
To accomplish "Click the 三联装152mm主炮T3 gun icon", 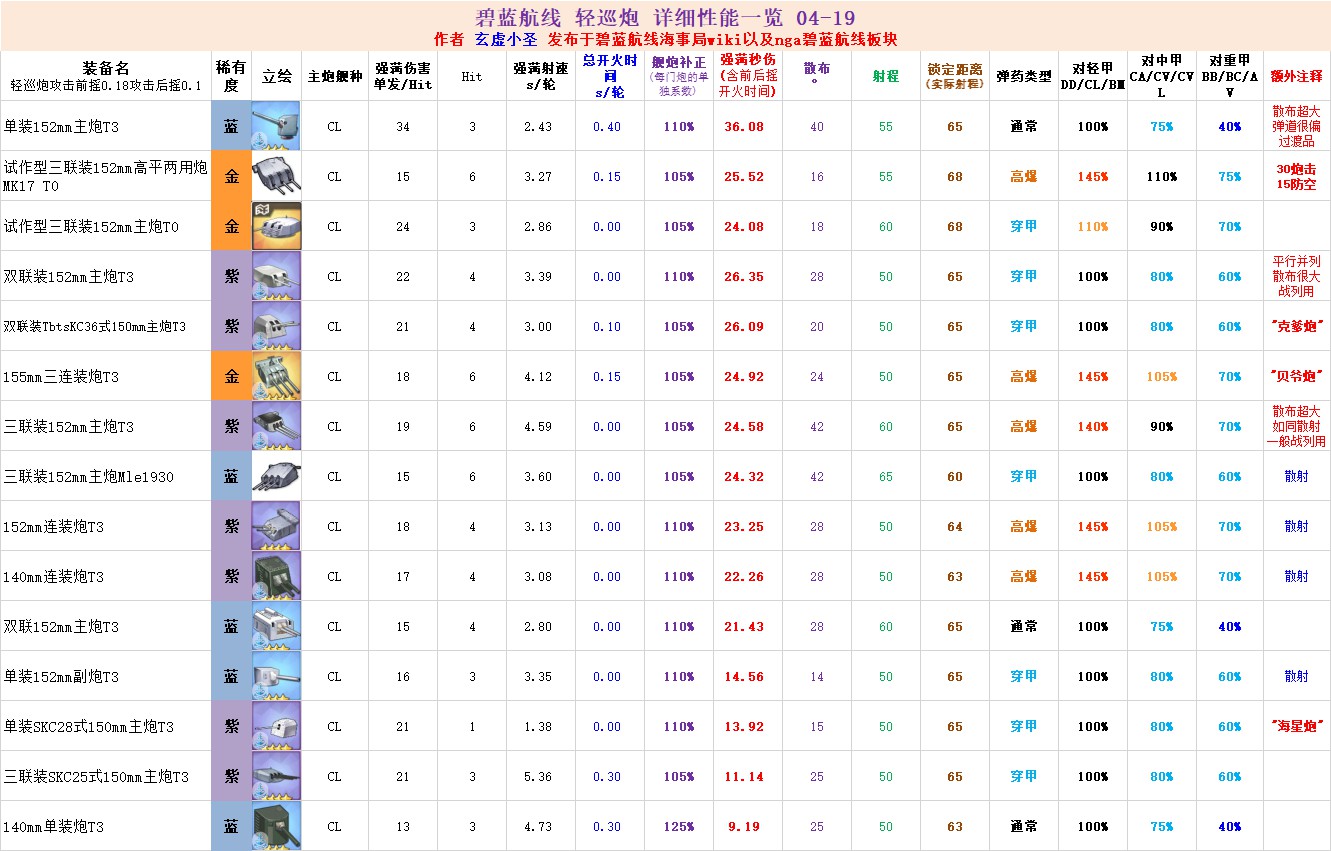I will pos(276,426).
